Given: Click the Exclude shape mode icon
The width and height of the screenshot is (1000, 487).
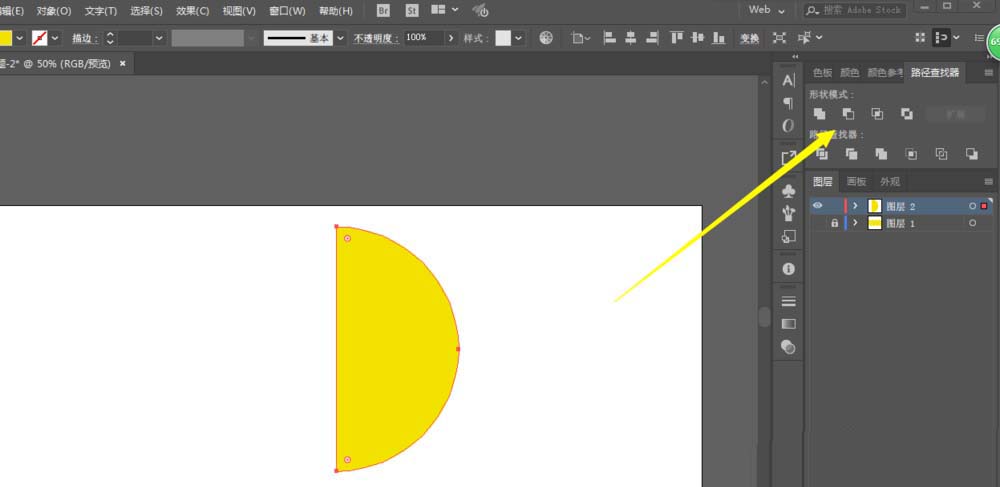Looking at the screenshot, I should coord(907,114).
